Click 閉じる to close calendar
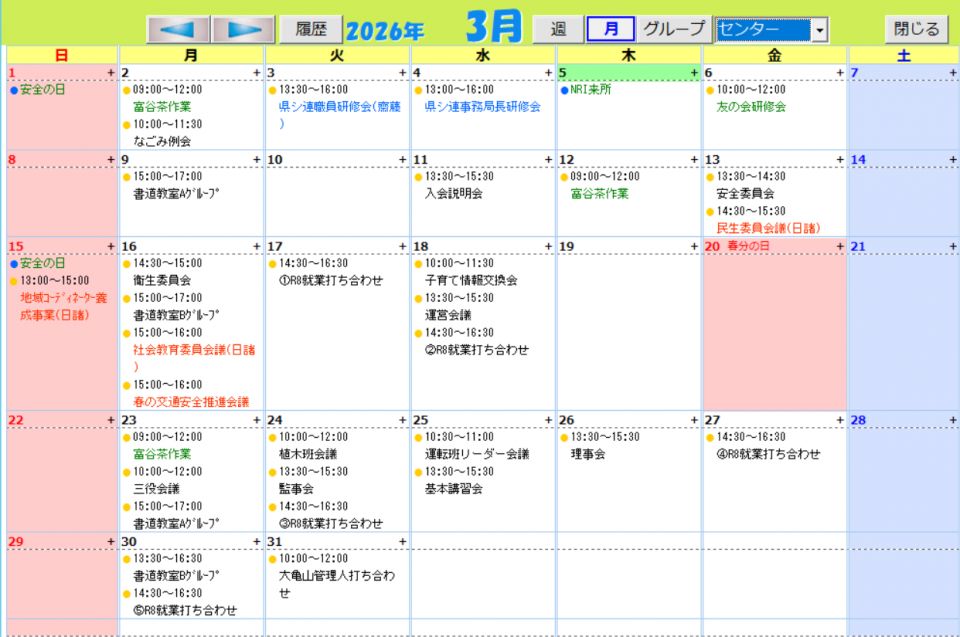This screenshot has width=960, height=637. point(916,29)
